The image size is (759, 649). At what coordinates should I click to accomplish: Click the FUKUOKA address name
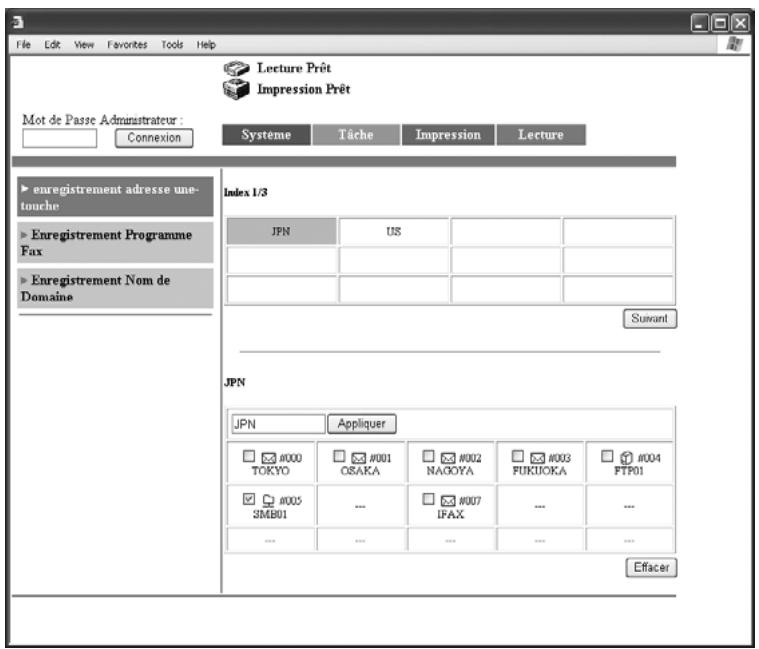click(539, 470)
